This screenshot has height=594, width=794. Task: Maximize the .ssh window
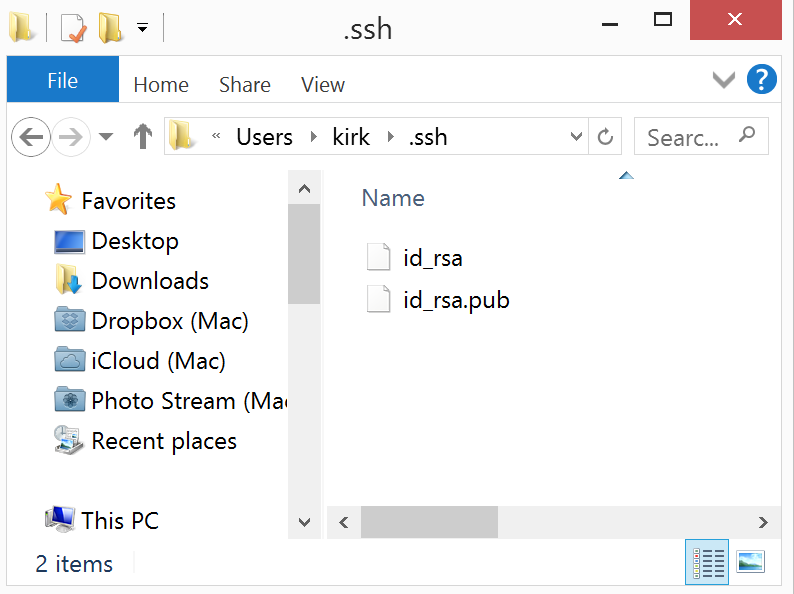(662, 20)
